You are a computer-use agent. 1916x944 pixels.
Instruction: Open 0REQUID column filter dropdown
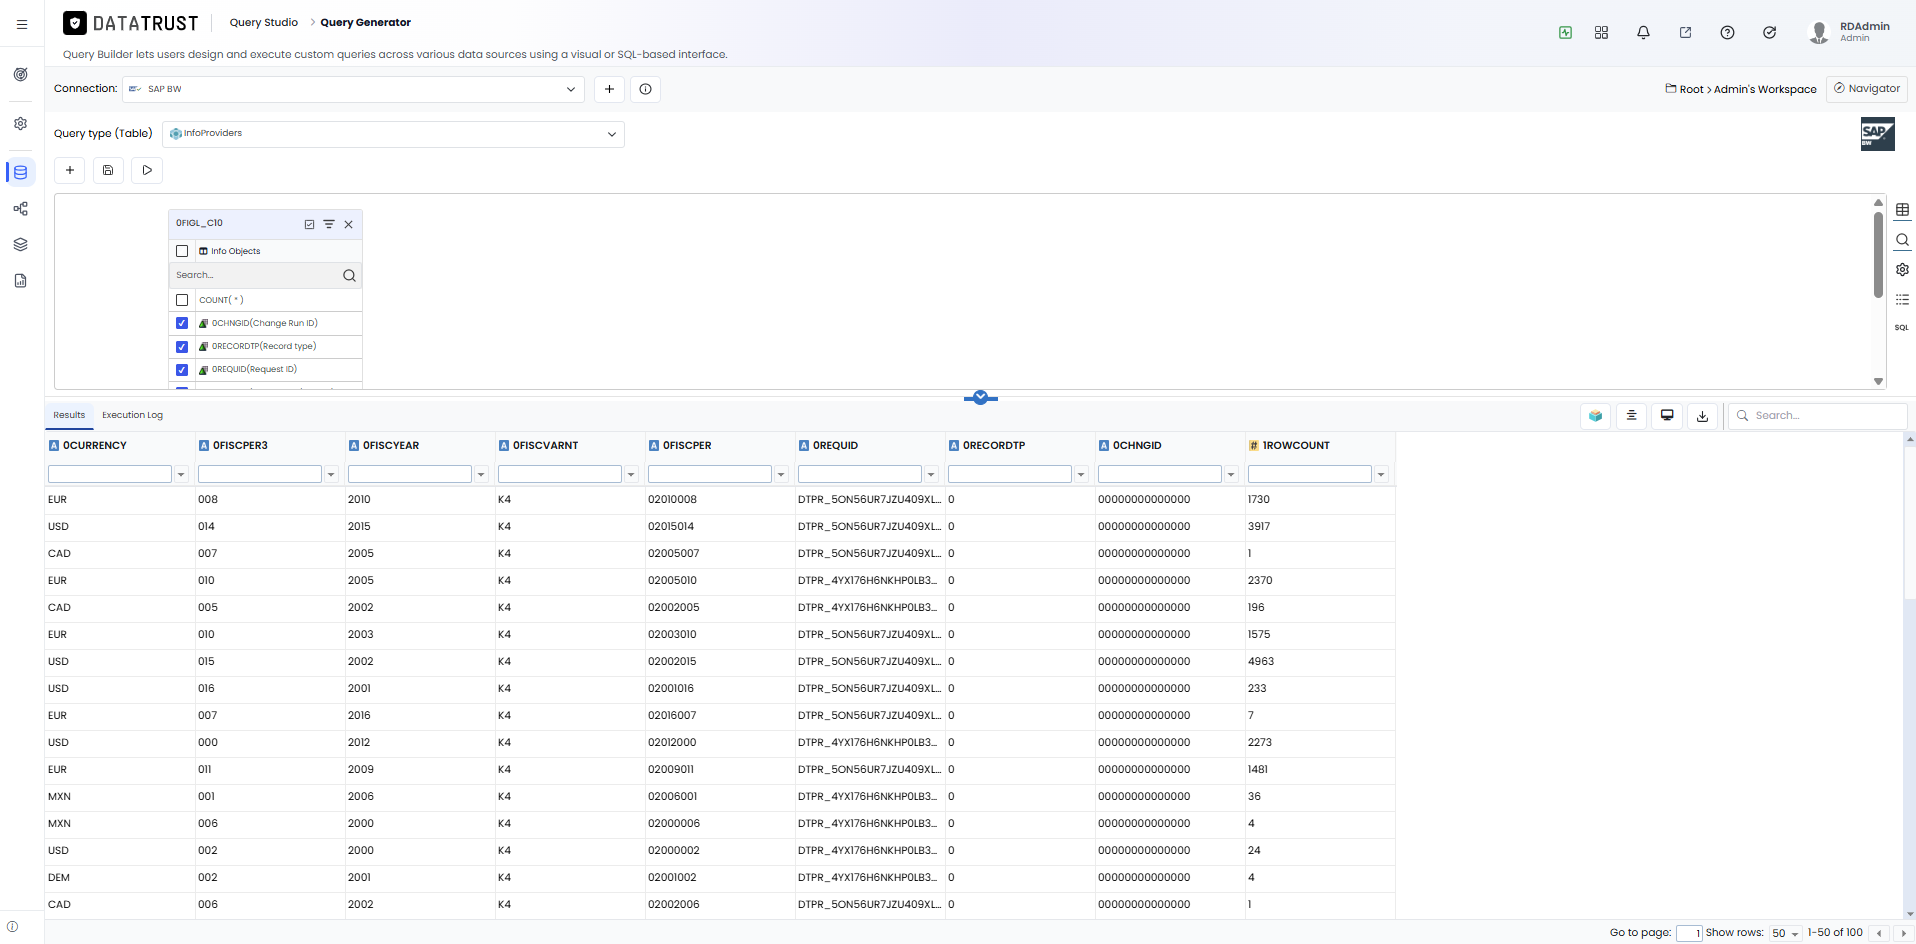coord(931,474)
